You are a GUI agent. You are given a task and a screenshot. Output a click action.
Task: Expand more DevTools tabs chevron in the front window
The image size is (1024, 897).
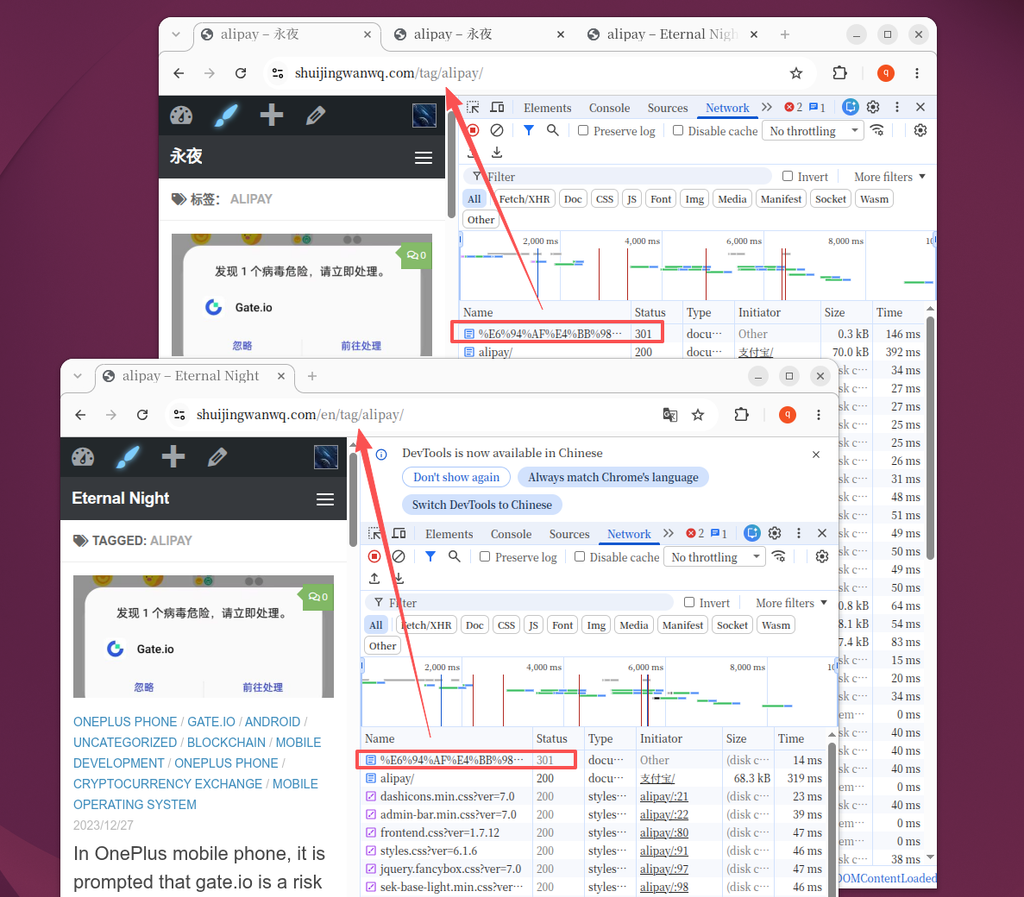[x=669, y=533]
